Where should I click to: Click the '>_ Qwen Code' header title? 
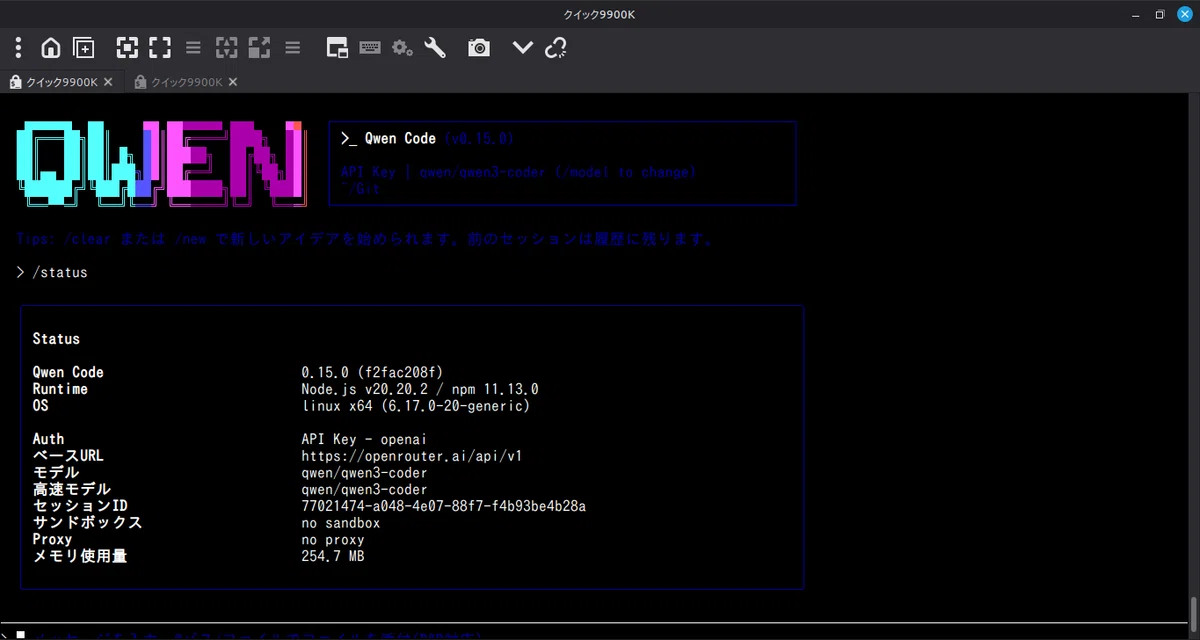388,138
